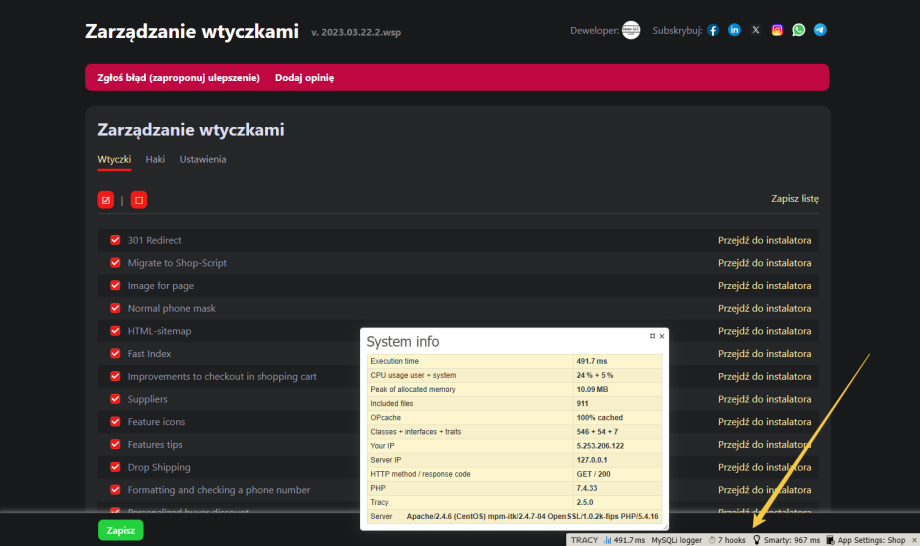The image size is (920, 546).
Task: Detach the System info panel window
Action: coord(652,336)
